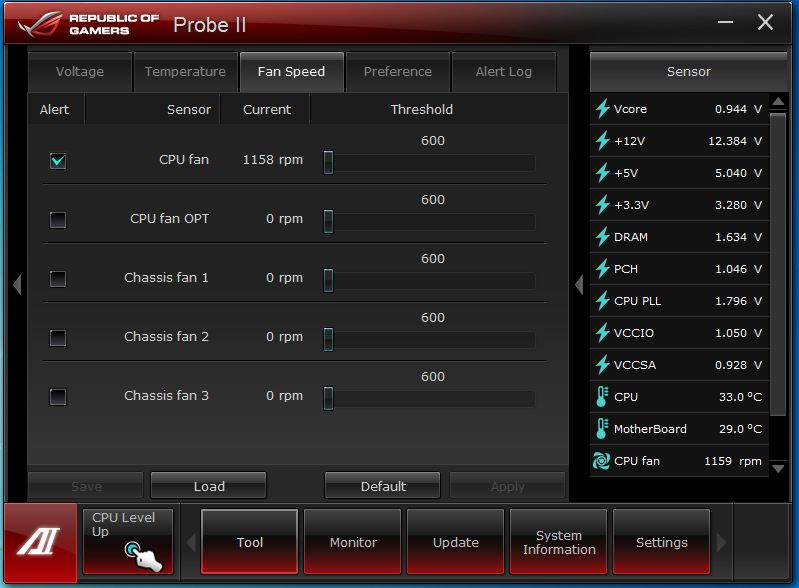Open the Update menu button

pos(456,542)
